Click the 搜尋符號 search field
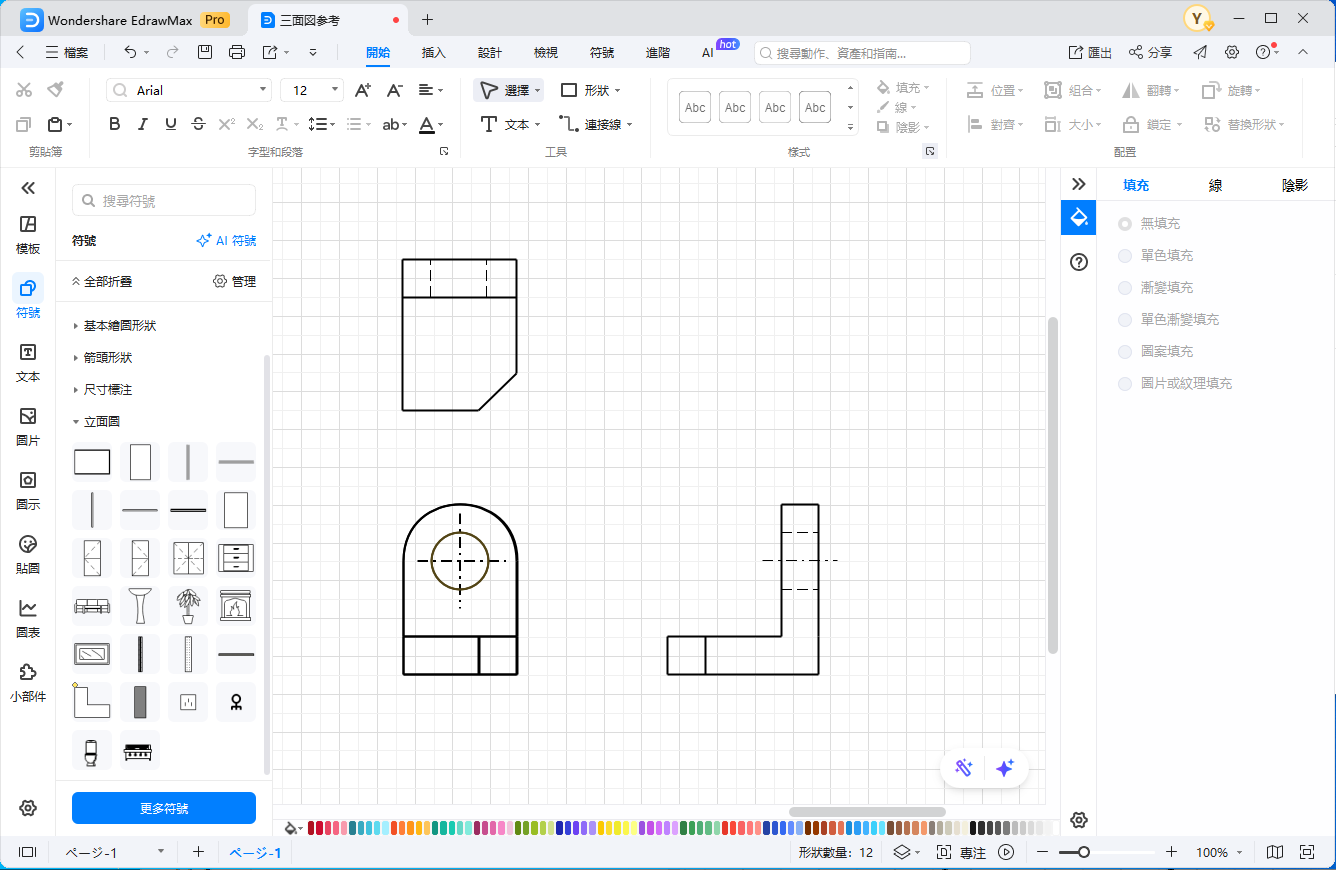The width and height of the screenshot is (1336, 870). pyautogui.click(x=164, y=201)
